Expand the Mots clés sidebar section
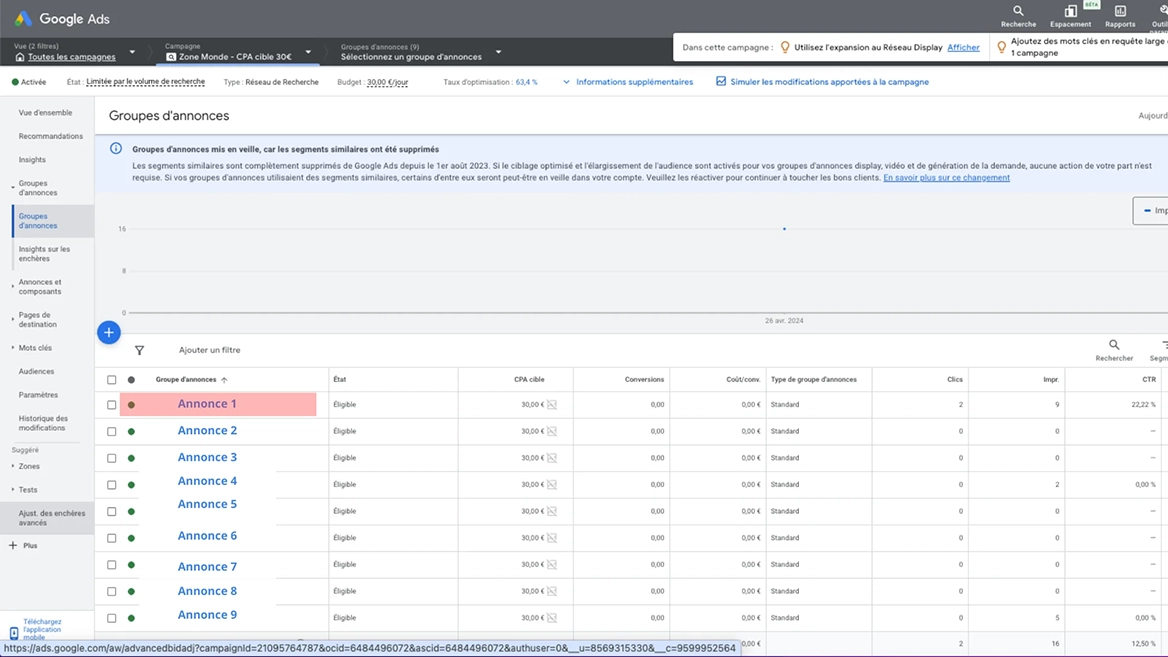 click(x=13, y=348)
